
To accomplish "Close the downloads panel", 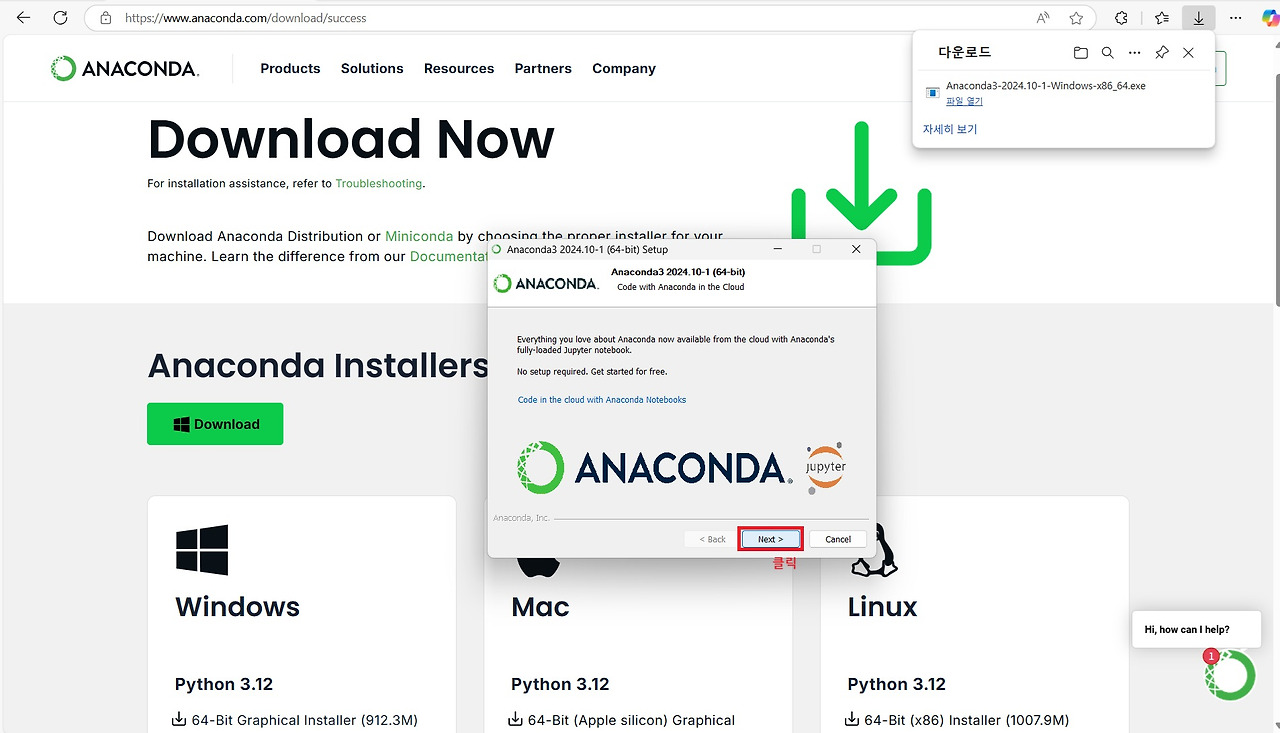I will coord(1188,53).
